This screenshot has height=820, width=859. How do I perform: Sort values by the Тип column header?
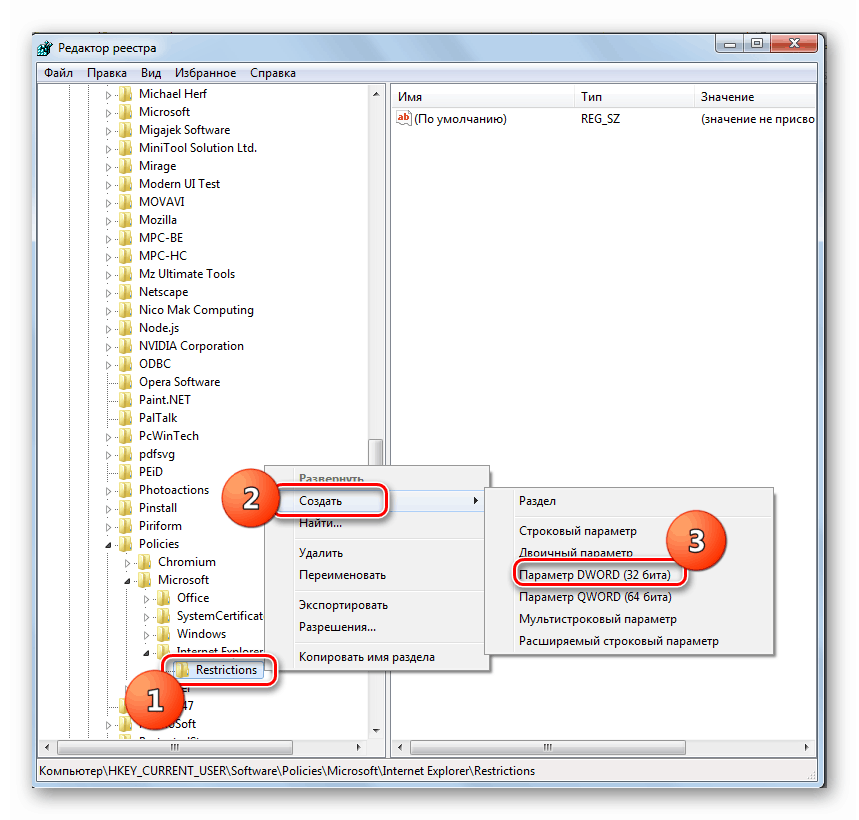click(634, 97)
